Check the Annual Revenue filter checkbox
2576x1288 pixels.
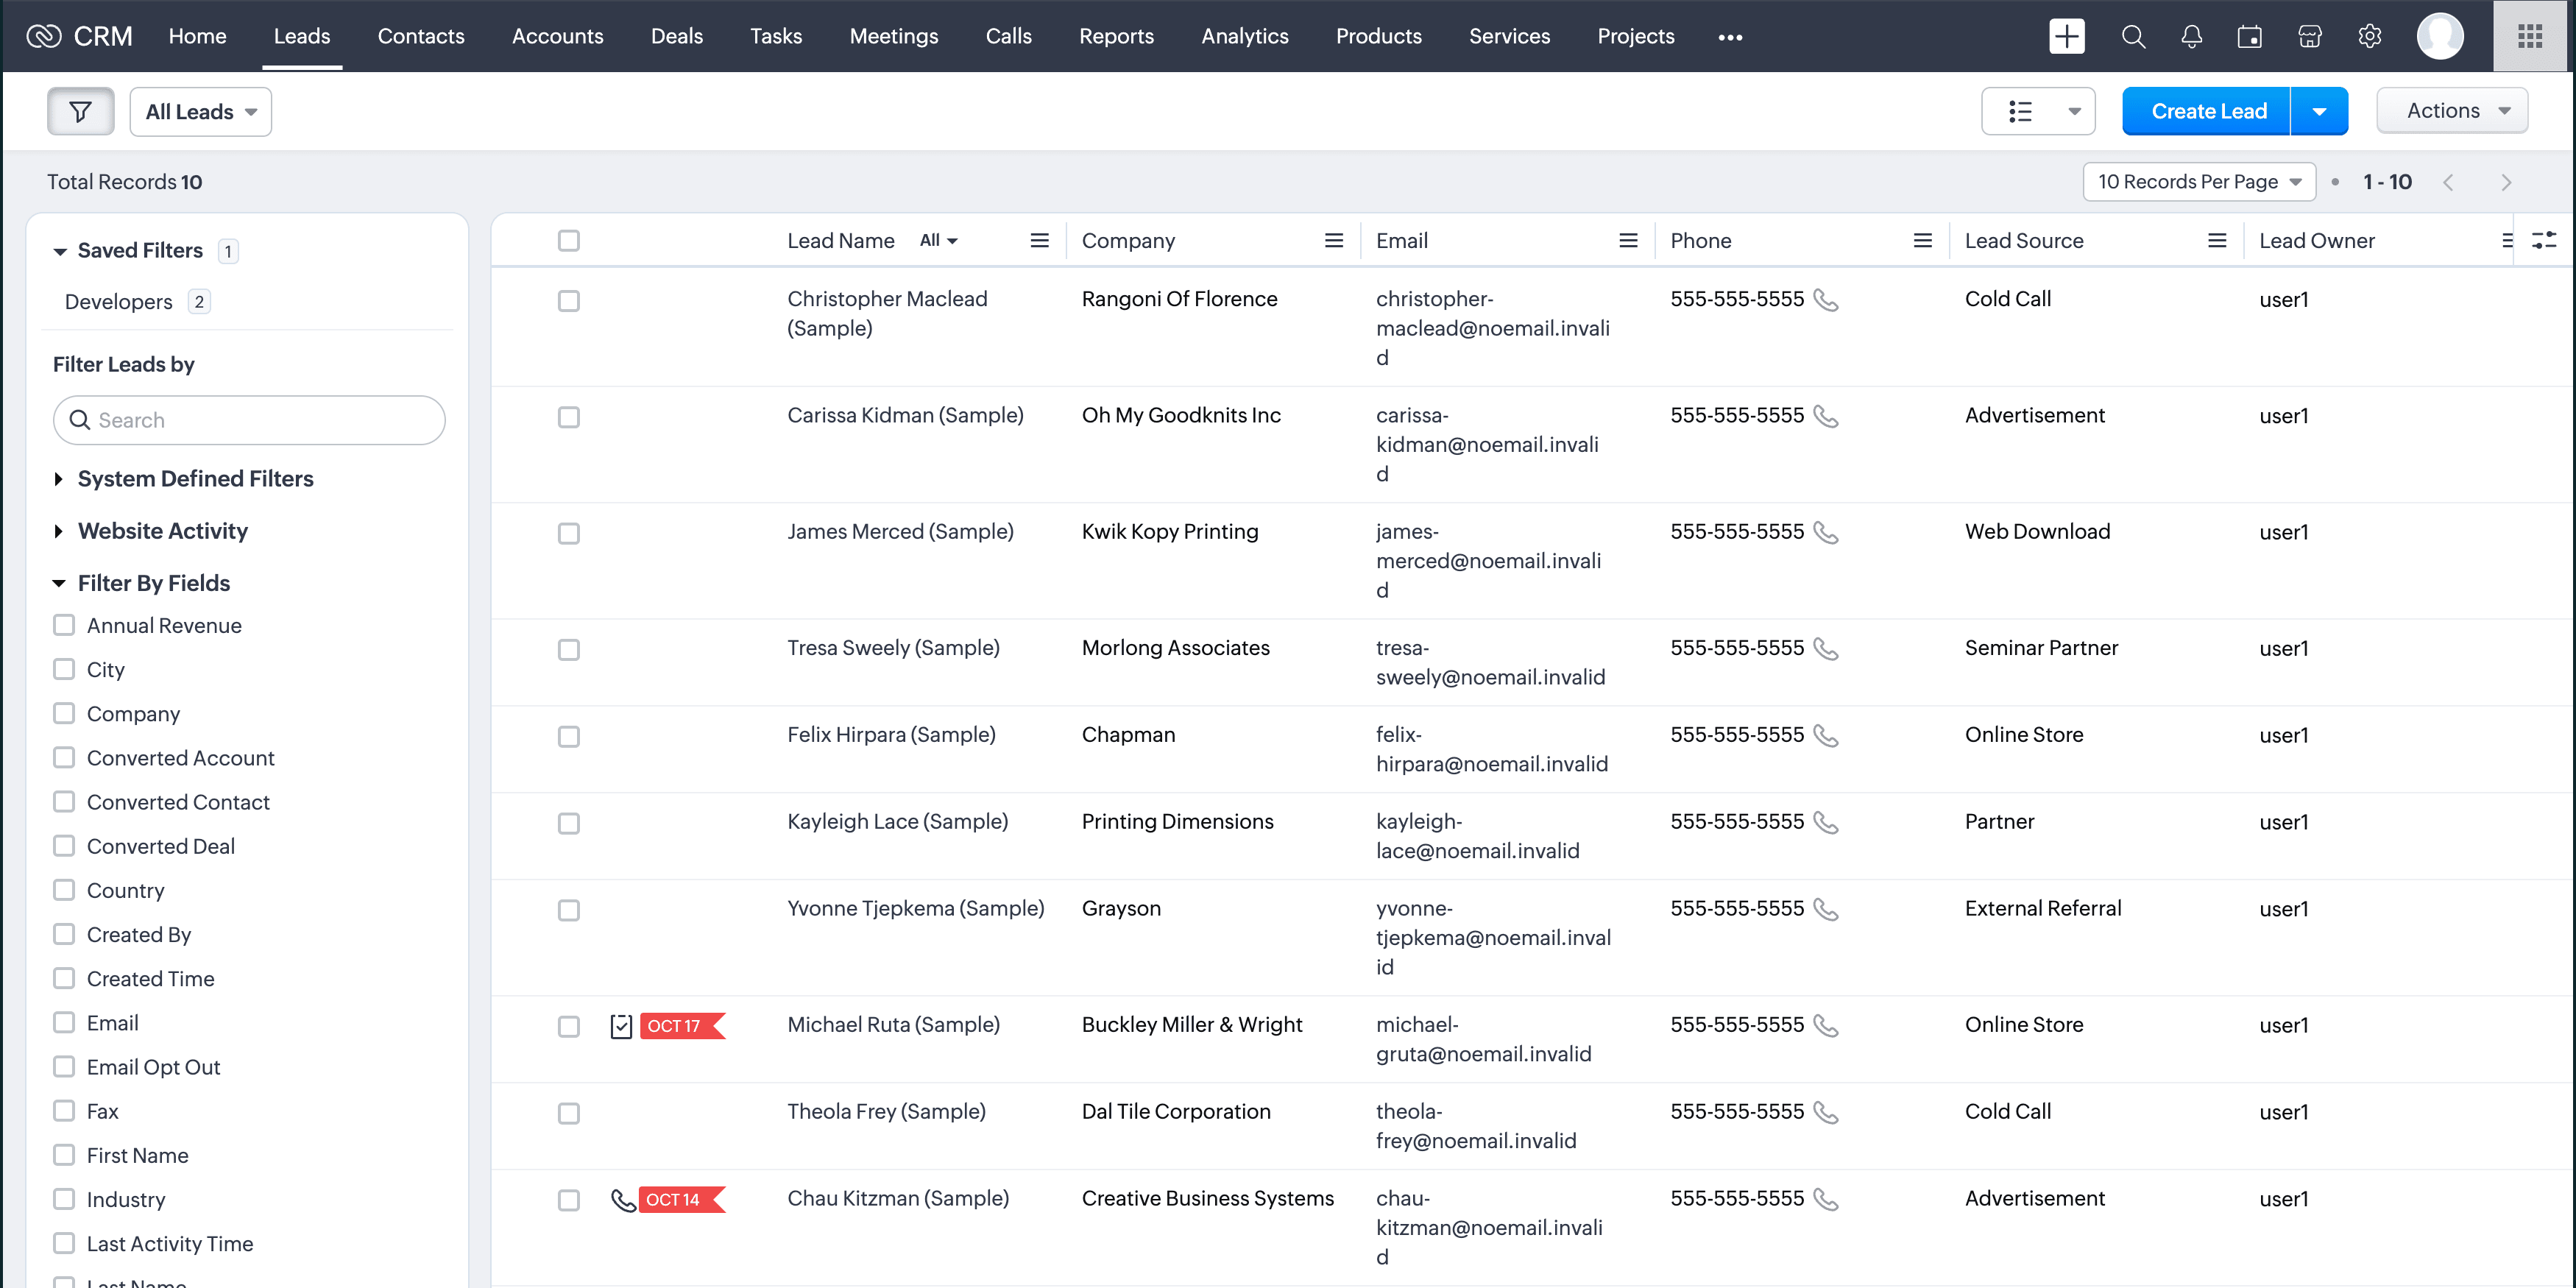coord(64,625)
